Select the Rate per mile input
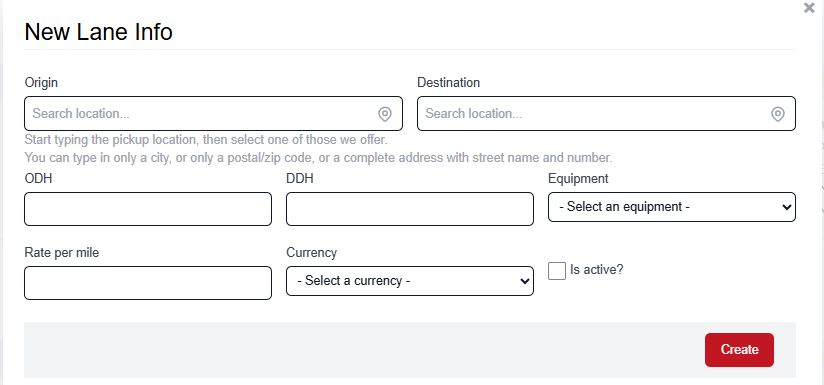Viewport: 824px width, 385px height. pyautogui.click(x=148, y=283)
